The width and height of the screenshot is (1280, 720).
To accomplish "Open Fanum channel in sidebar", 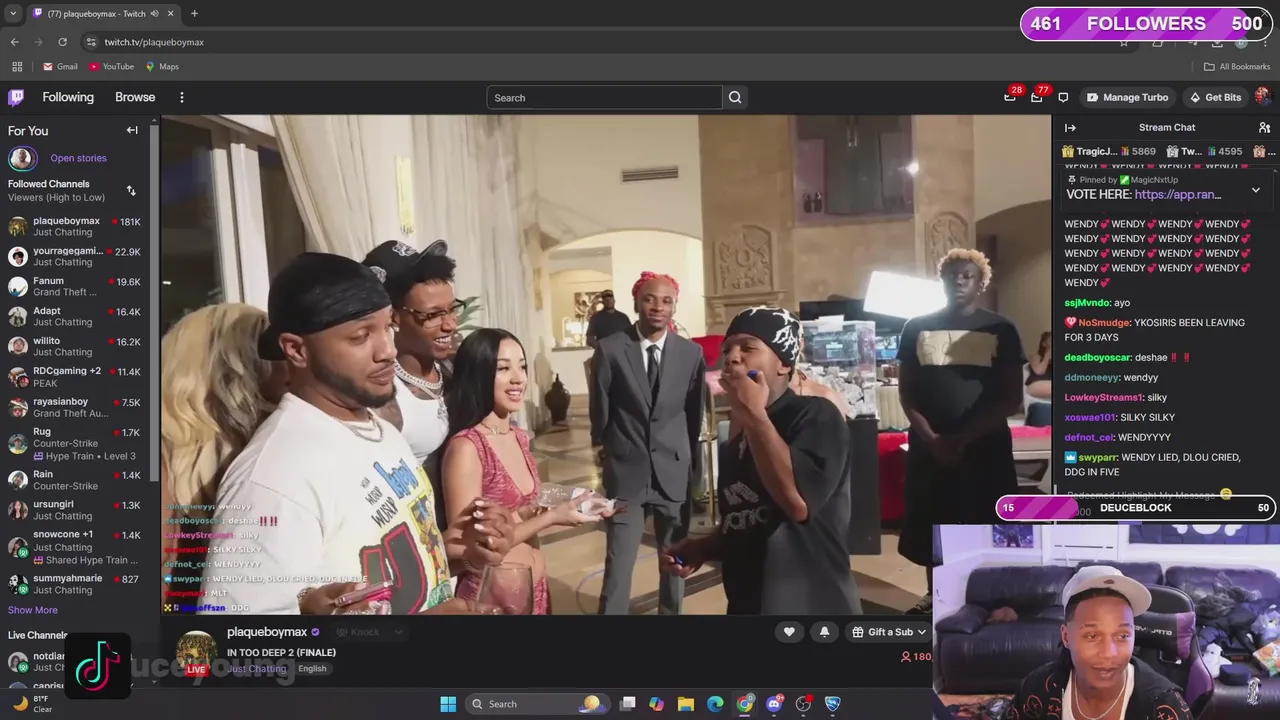I will coord(75,286).
